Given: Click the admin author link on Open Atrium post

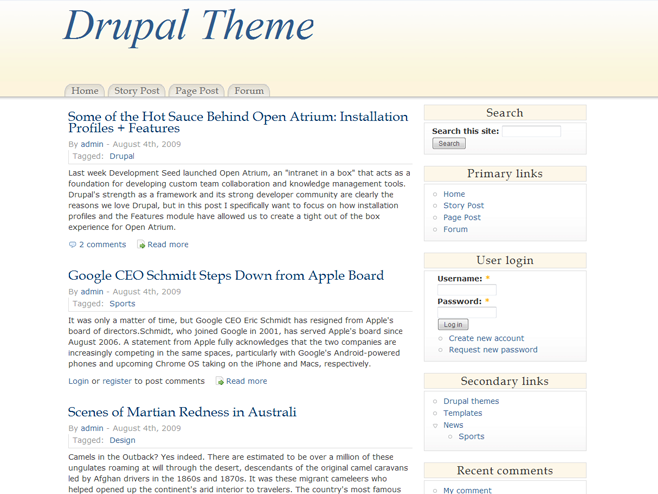Looking at the screenshot, I should (x=92, y=144).
